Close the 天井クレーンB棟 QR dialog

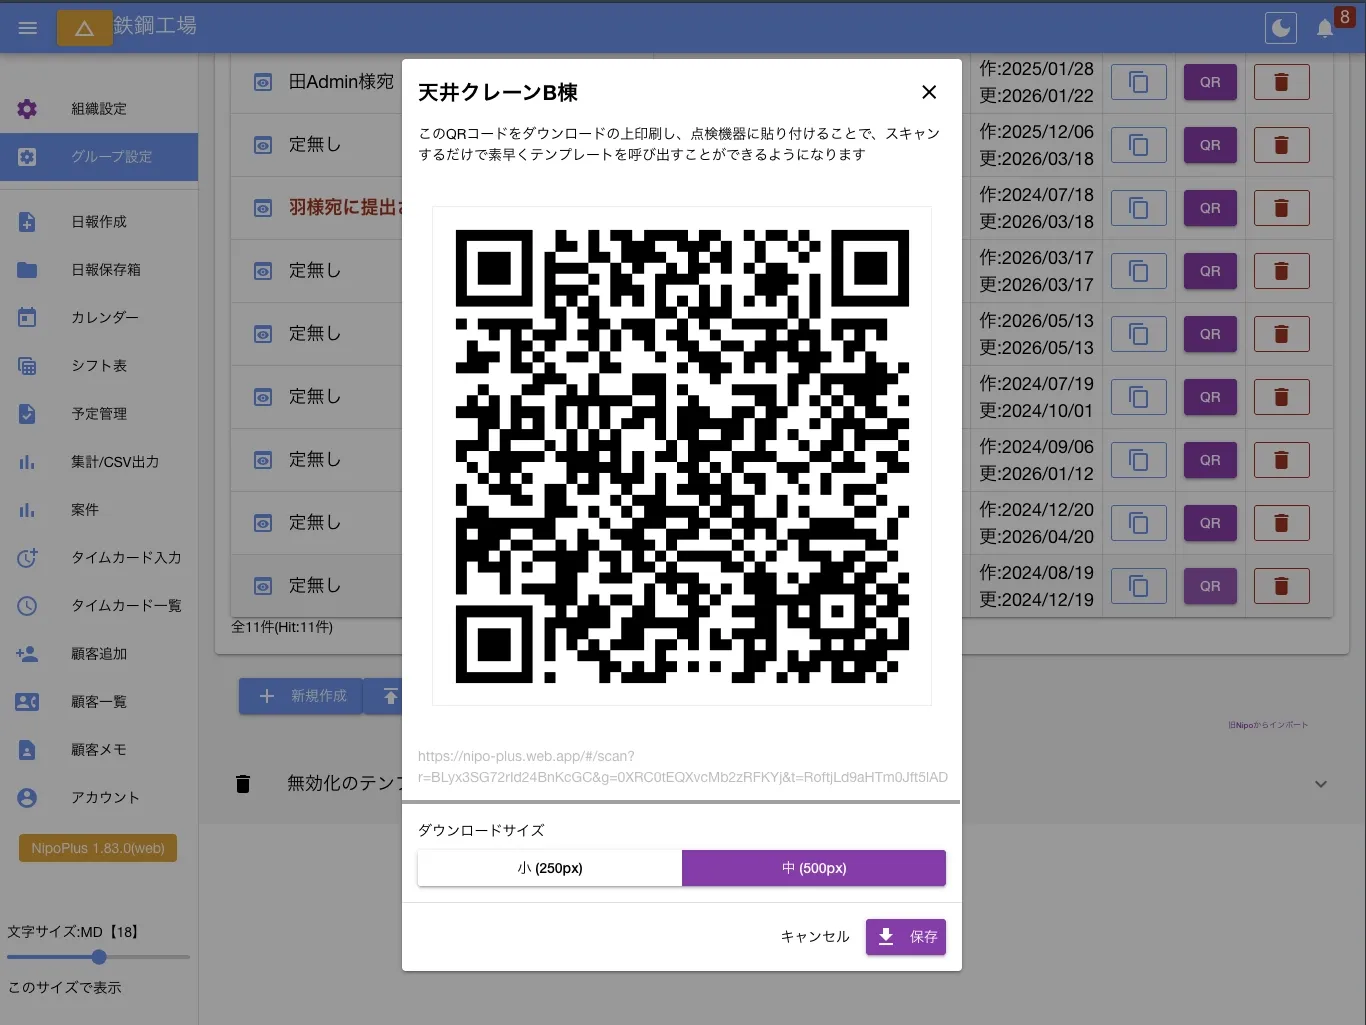click(929, 92)
